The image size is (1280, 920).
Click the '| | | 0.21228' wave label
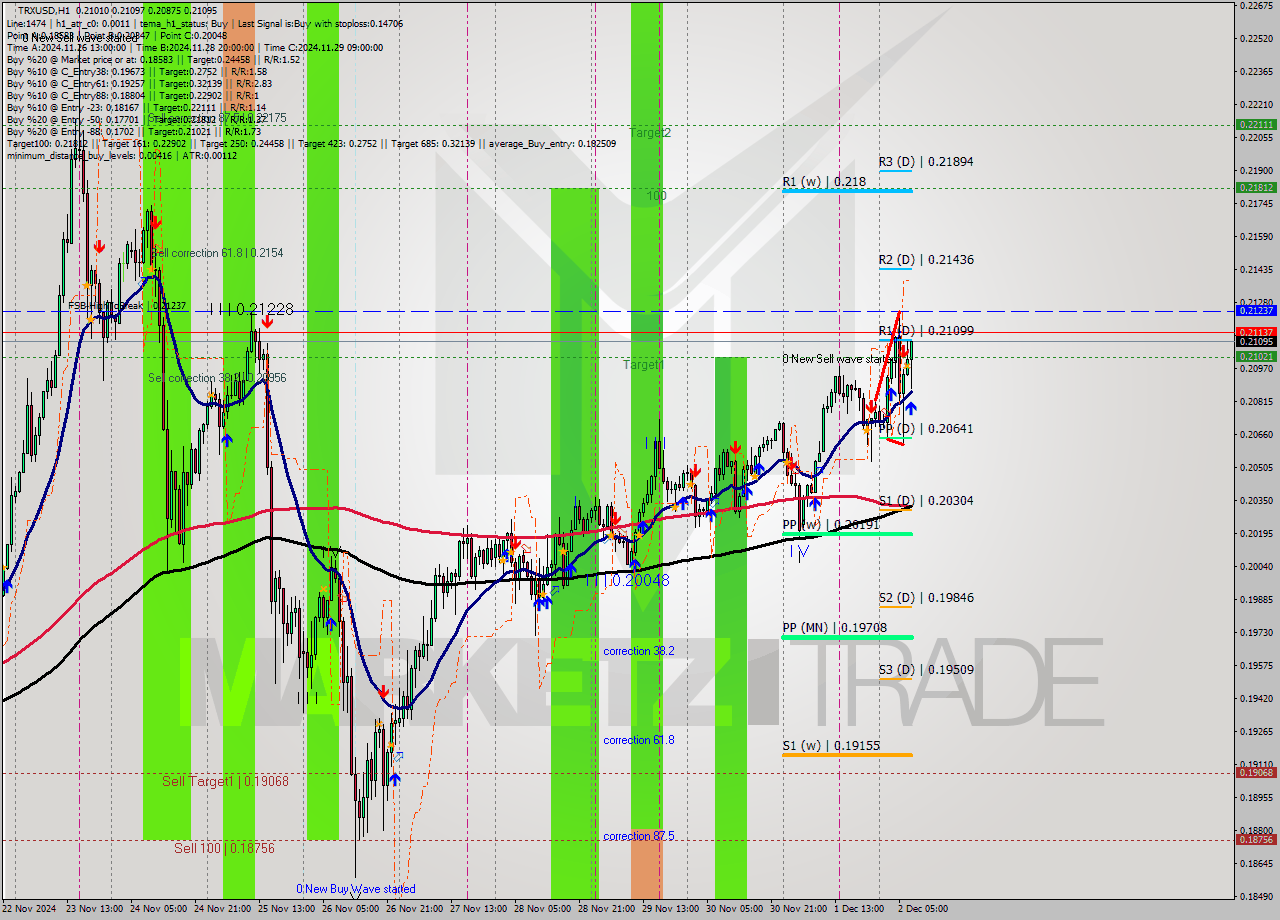tap(251, 309)
